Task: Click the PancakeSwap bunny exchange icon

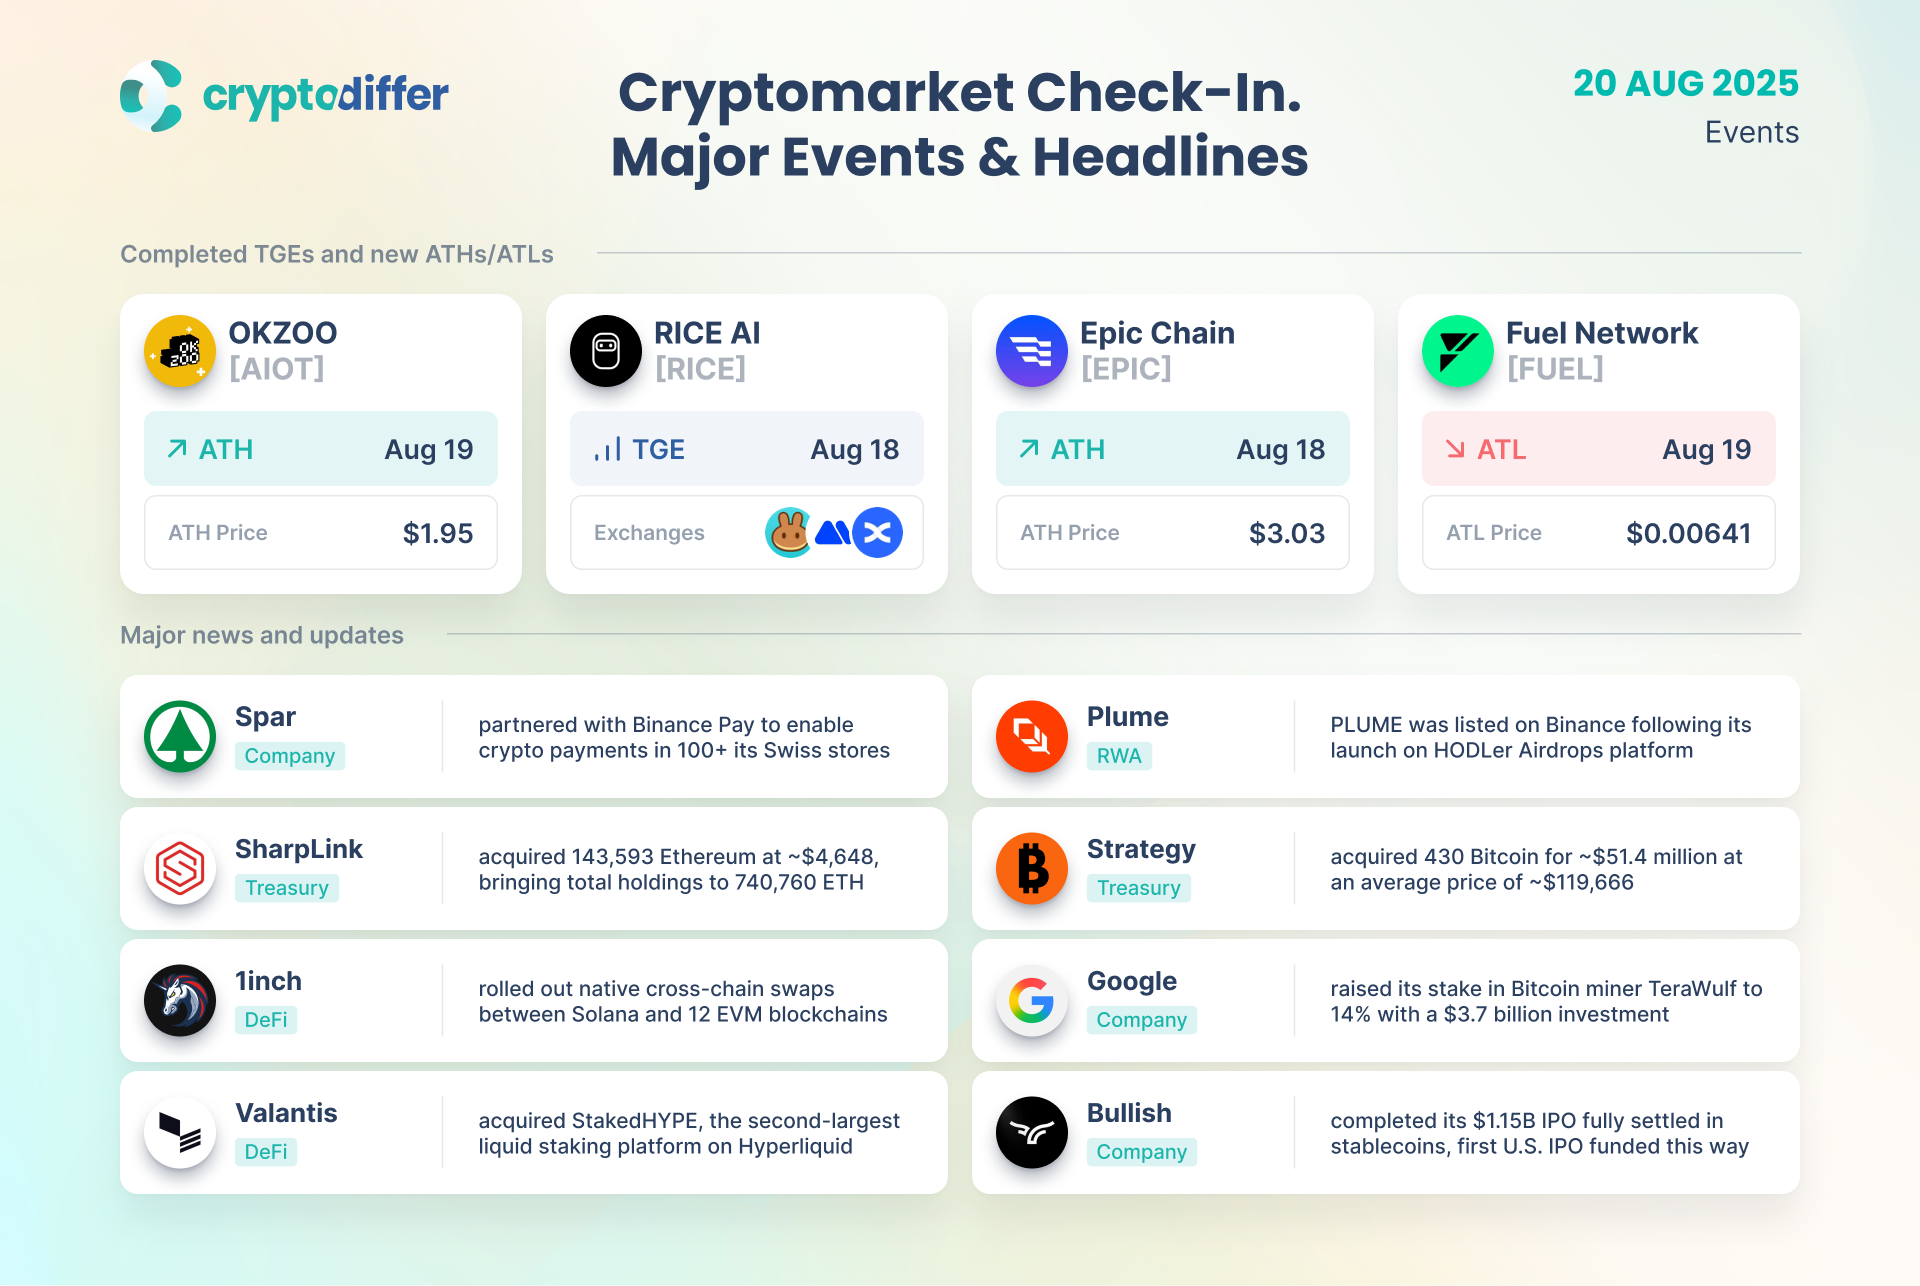Action: 789,533
